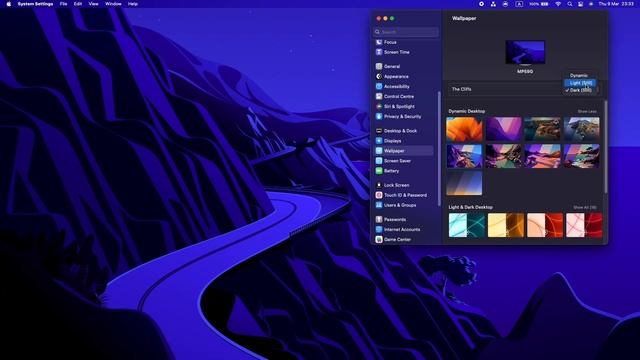
Task: Click the Wi-Fi status icon
Action: tap(558, 4)
